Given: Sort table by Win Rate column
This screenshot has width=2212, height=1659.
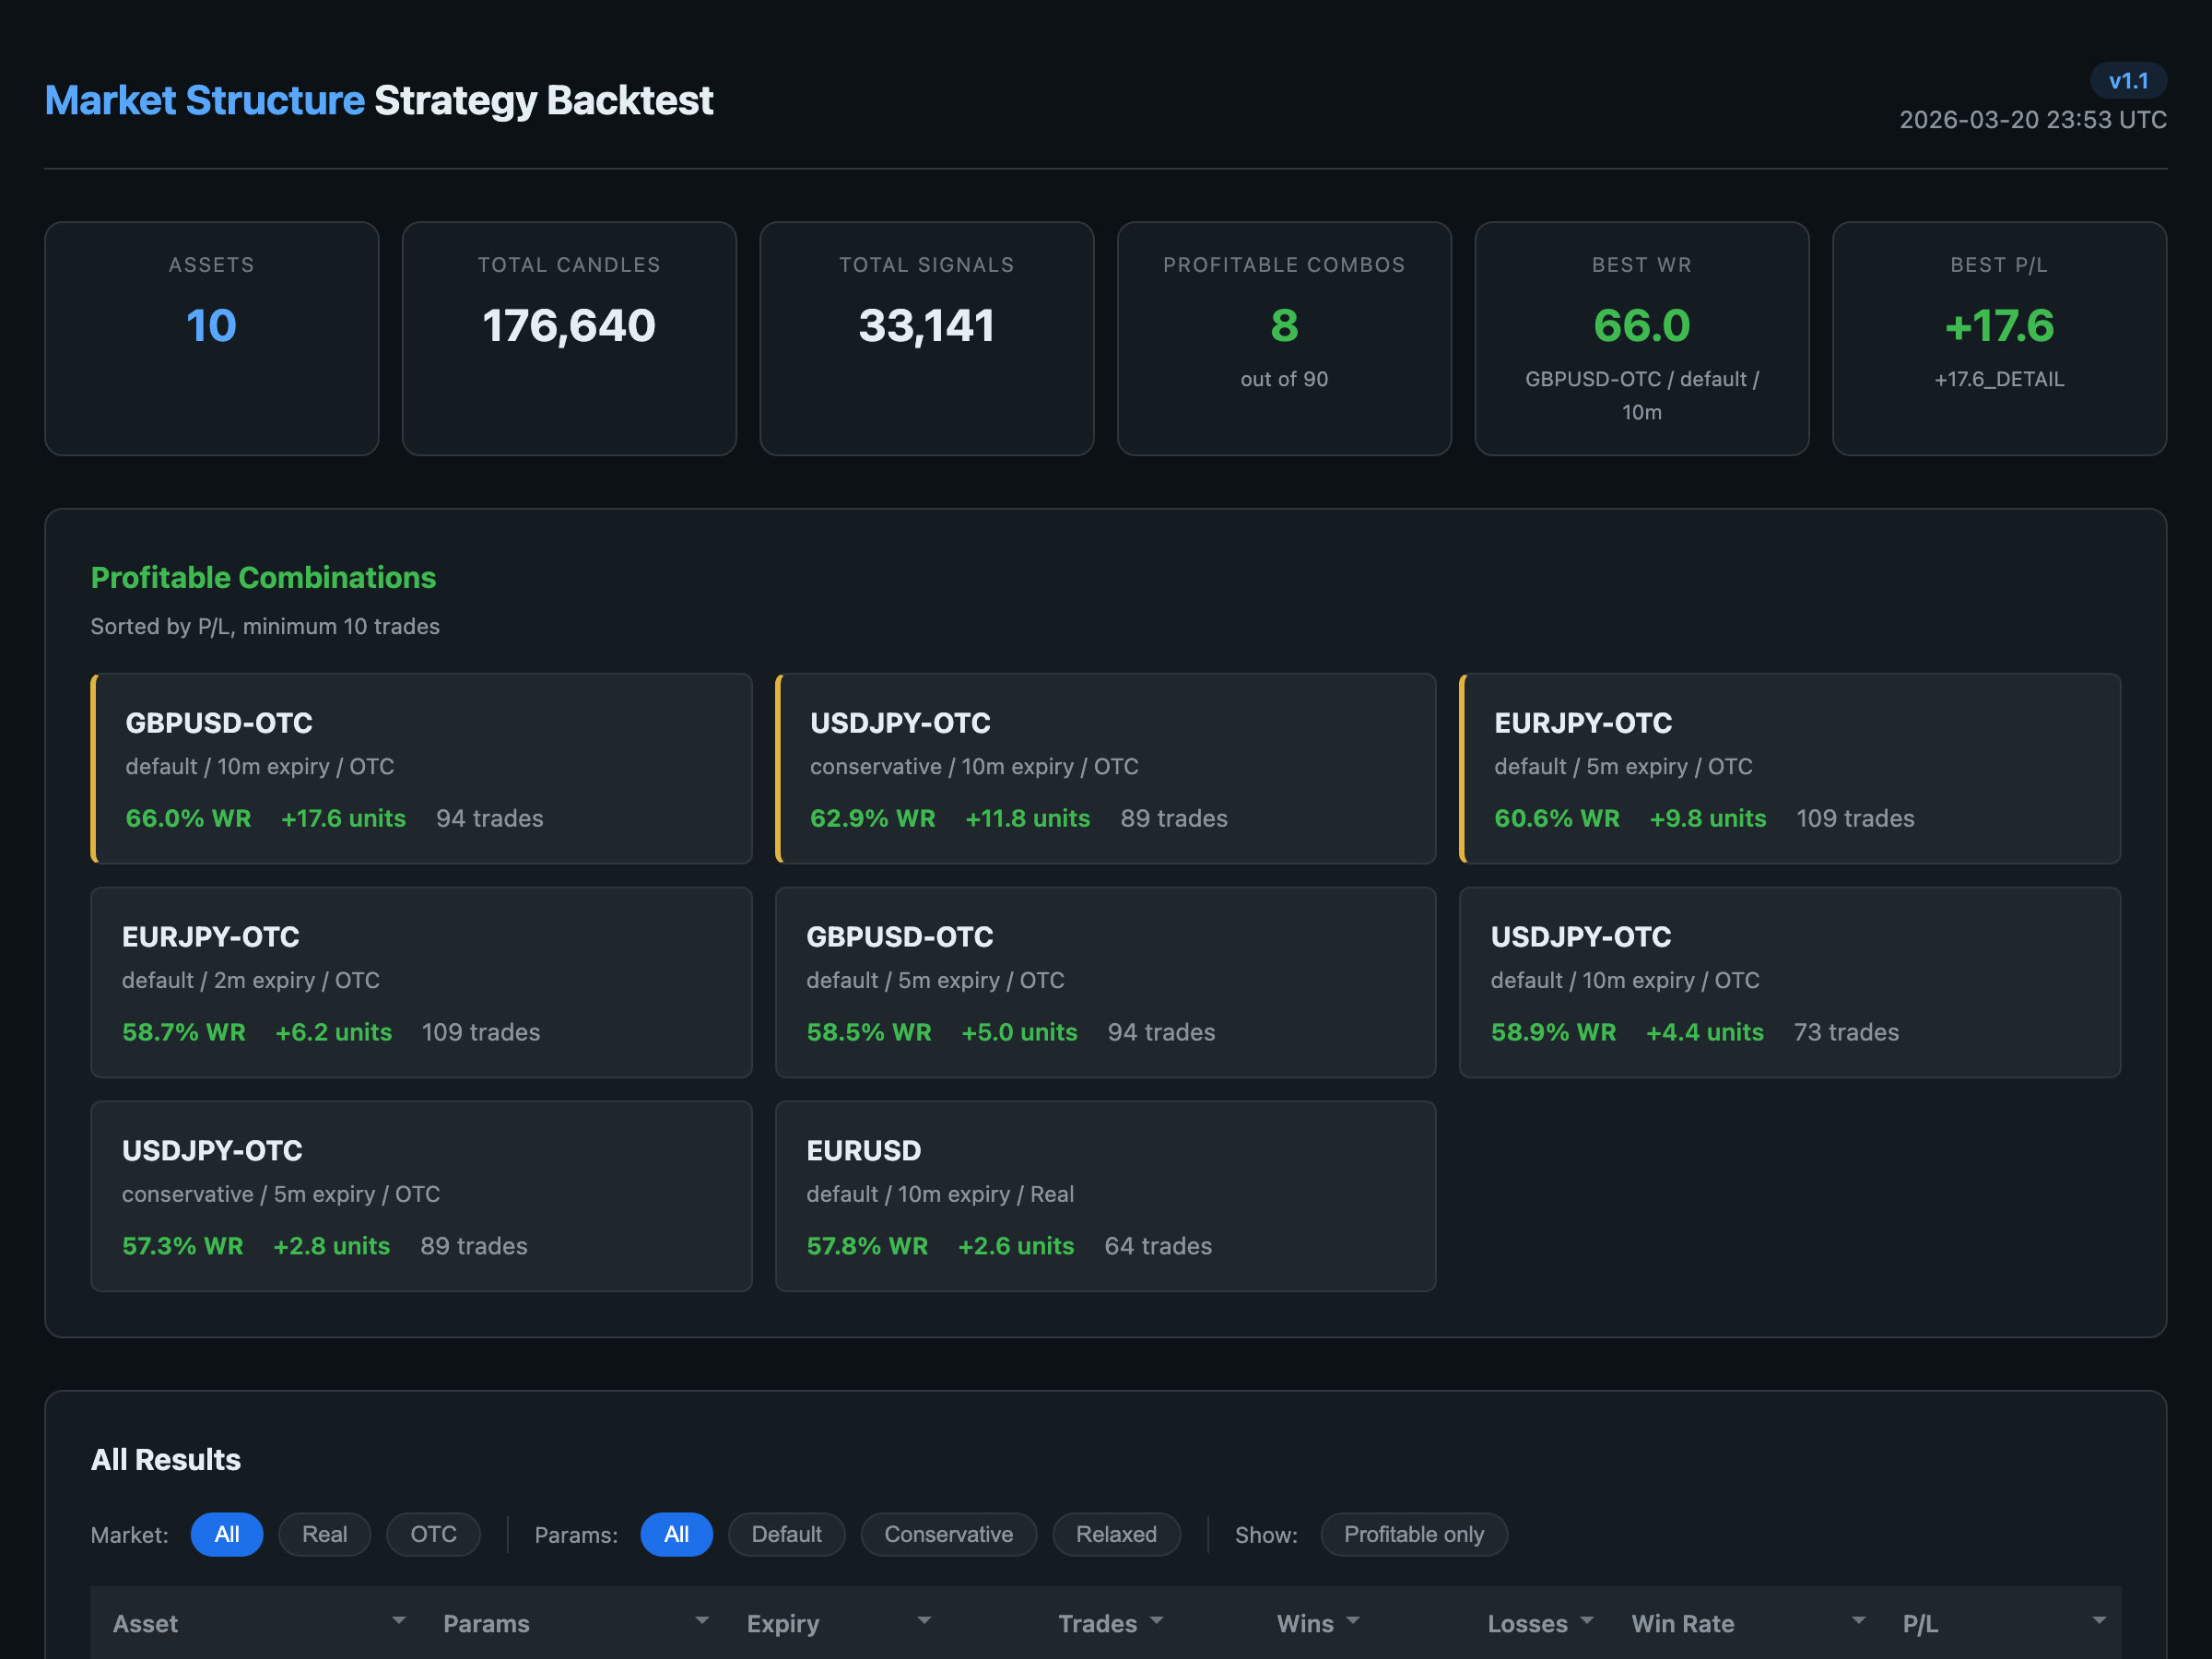Looking at the screenshot, I should point(1745,1623).
